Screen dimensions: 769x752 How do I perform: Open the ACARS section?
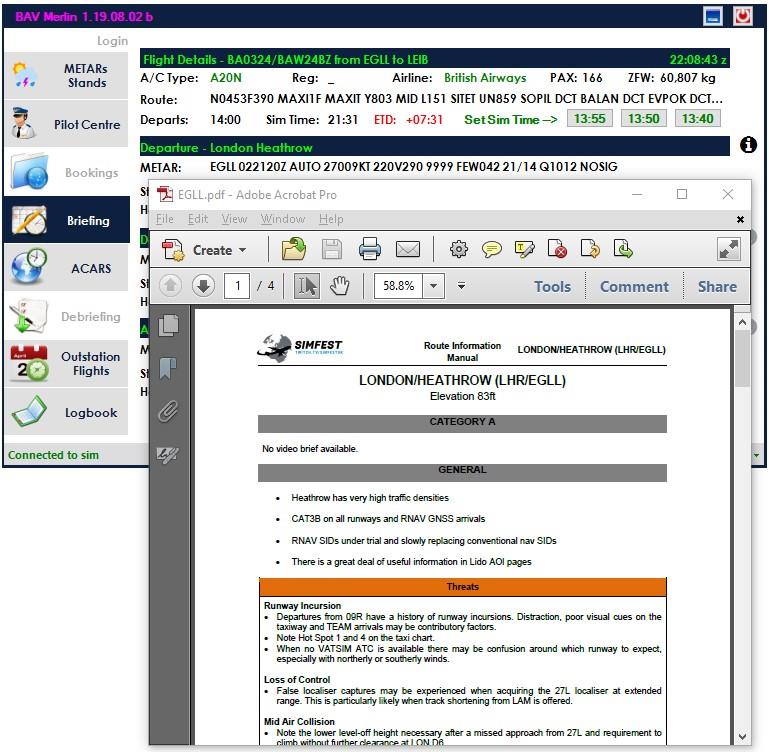coord(66,268)
